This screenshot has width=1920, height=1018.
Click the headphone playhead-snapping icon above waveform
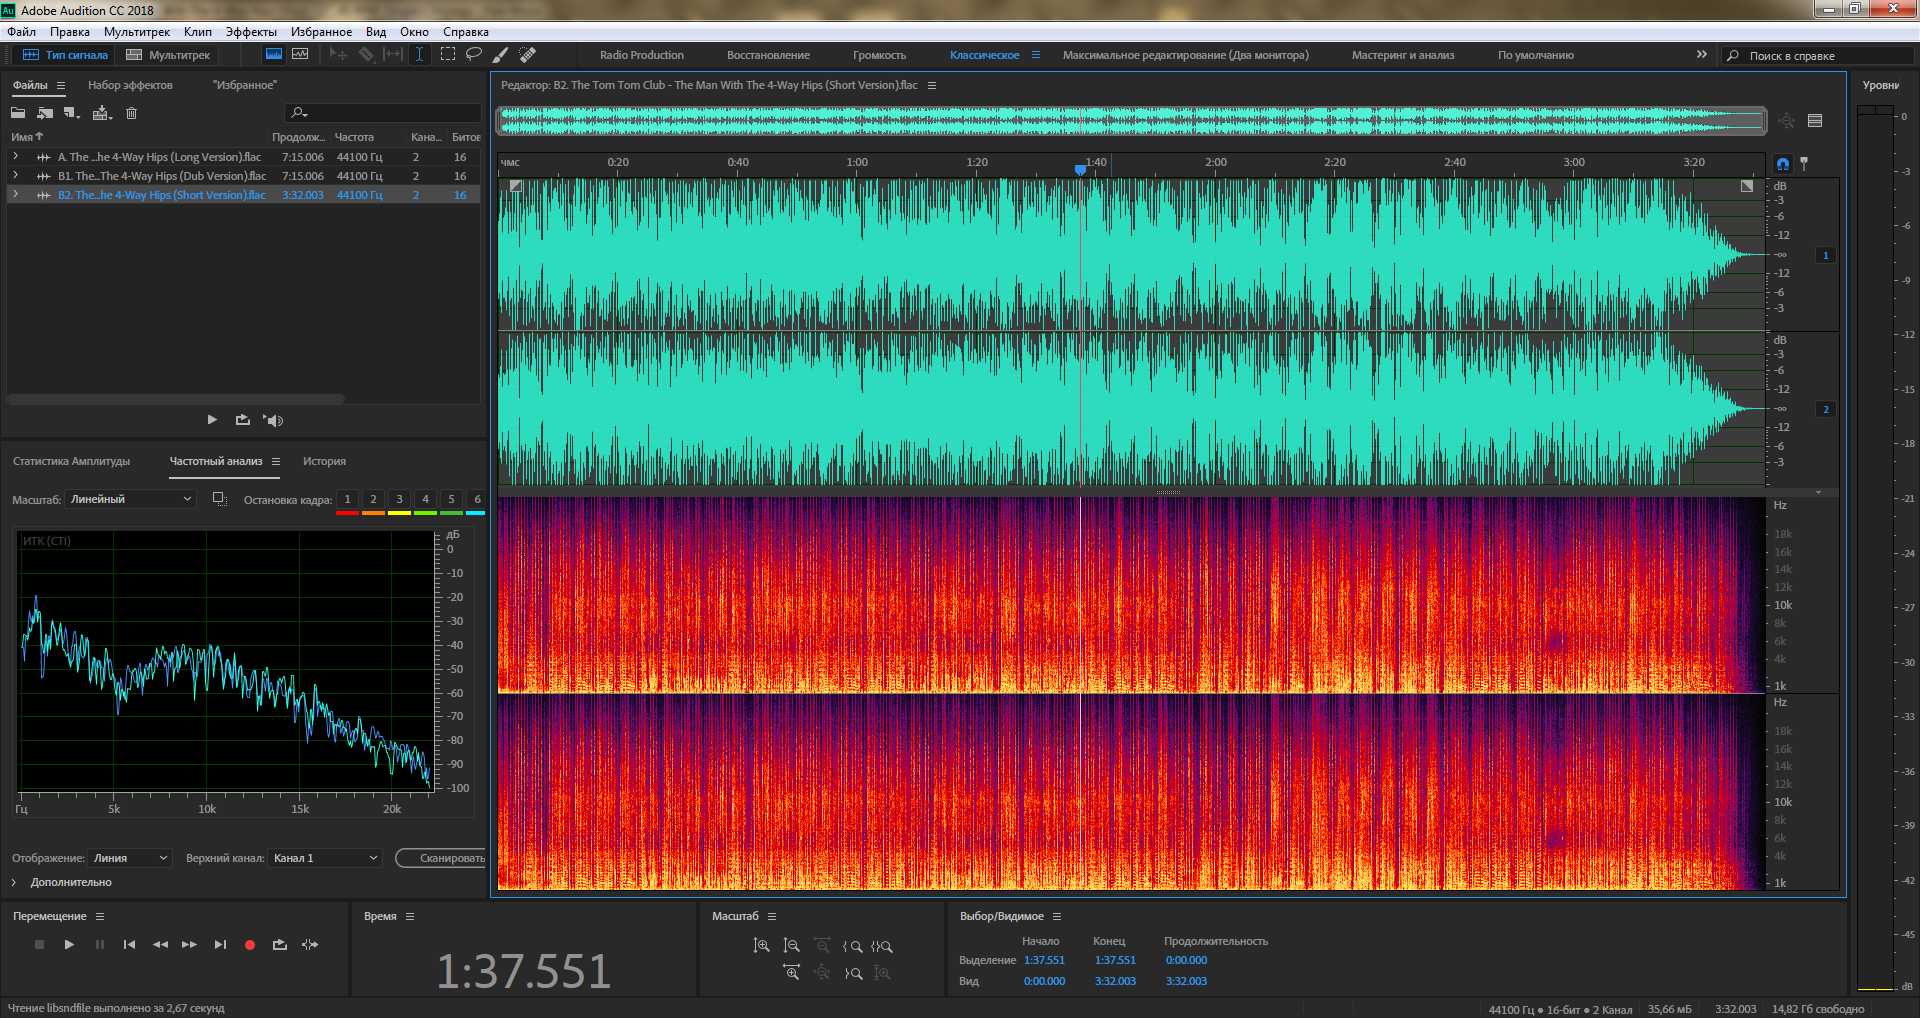pos(1783,163)
